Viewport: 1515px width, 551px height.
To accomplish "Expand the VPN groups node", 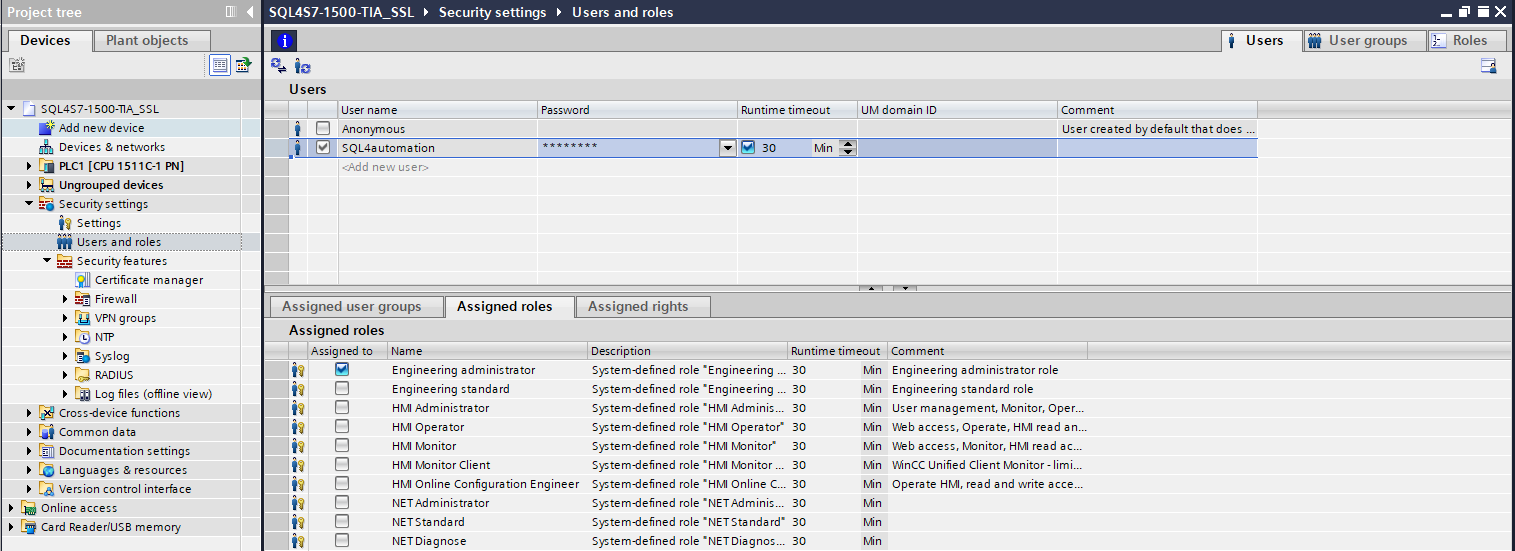I will coord(65,318).
